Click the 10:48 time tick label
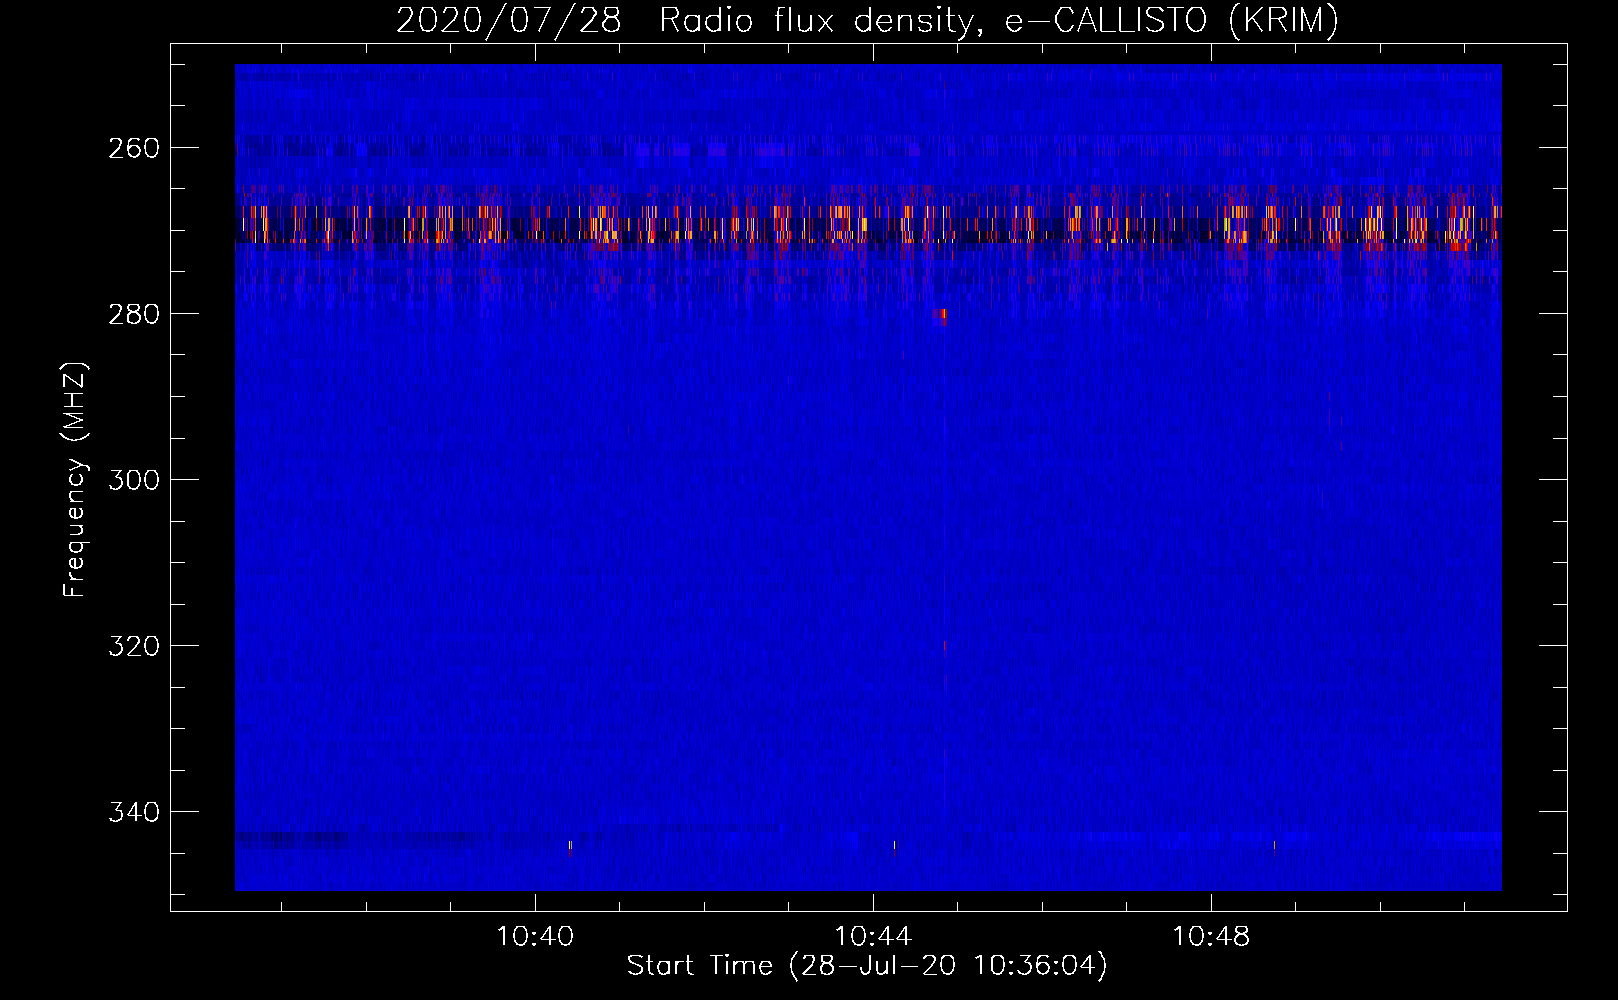 pyautogui.click(x=1211, y=937)
